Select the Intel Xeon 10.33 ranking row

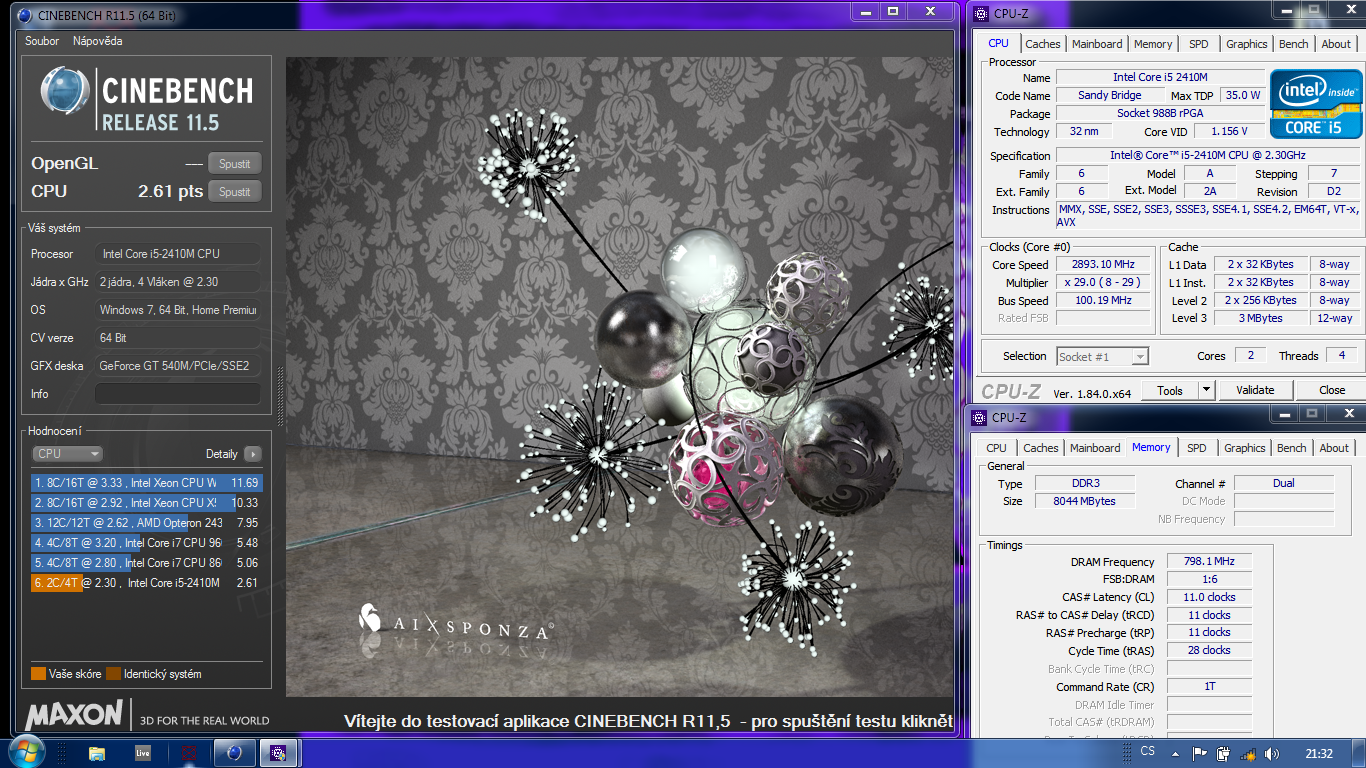pos(146,503)
